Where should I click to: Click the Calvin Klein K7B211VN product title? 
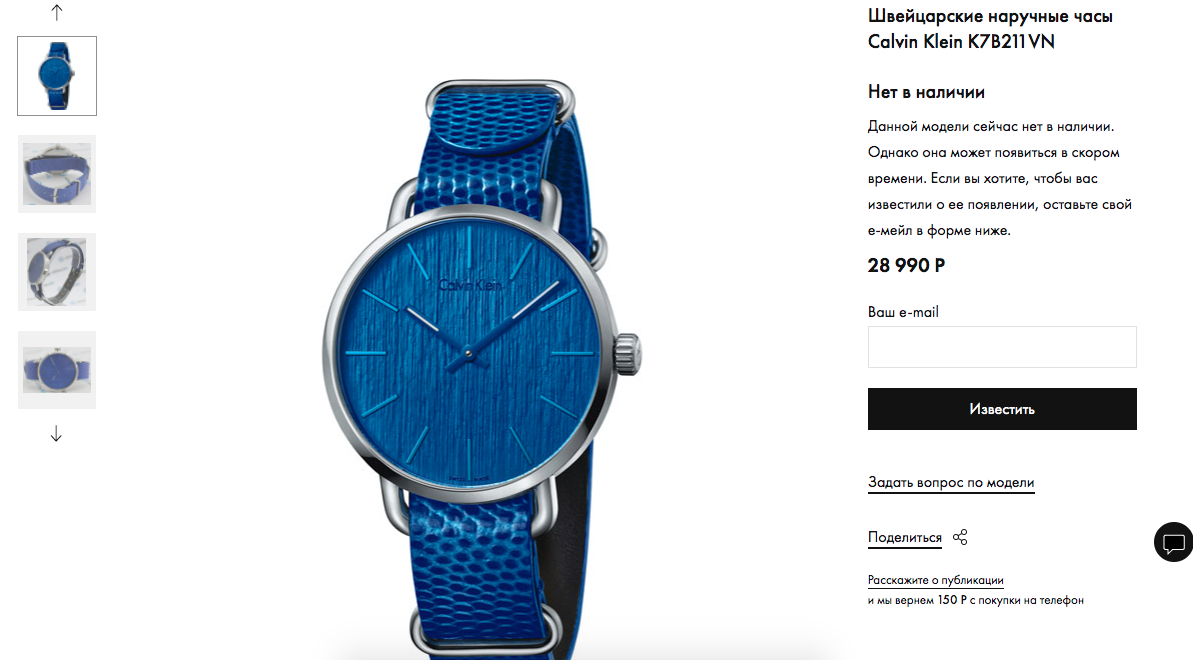pos(990,28)
